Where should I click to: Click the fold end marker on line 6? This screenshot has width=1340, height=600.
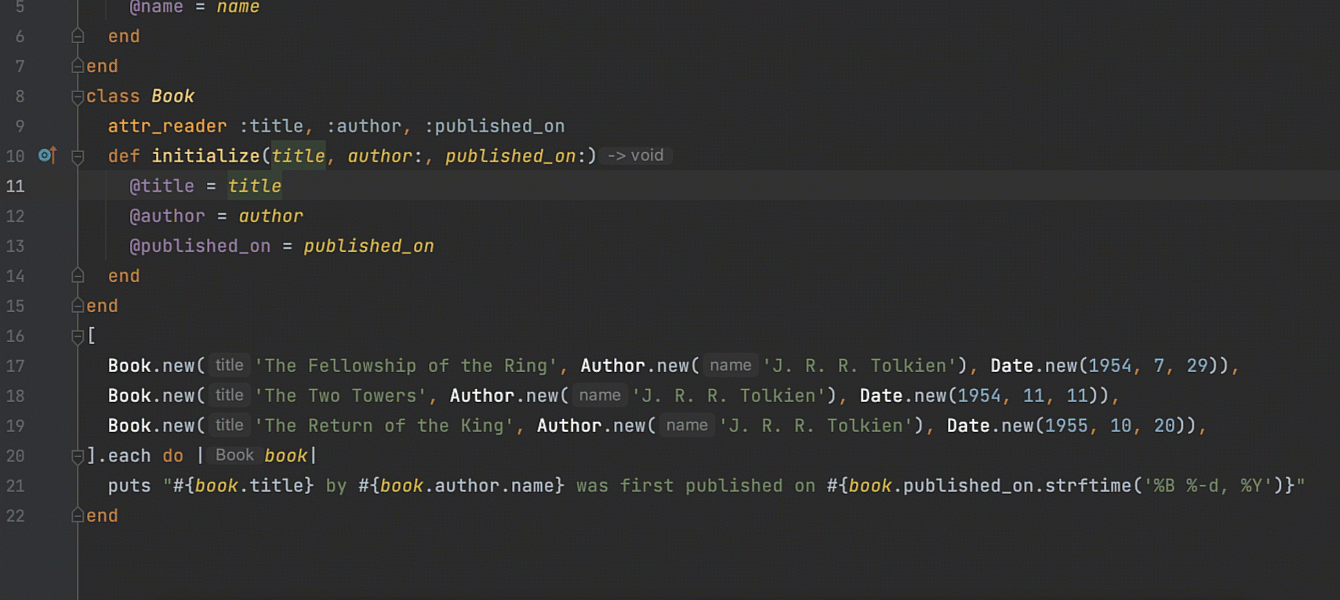[78, 36]
